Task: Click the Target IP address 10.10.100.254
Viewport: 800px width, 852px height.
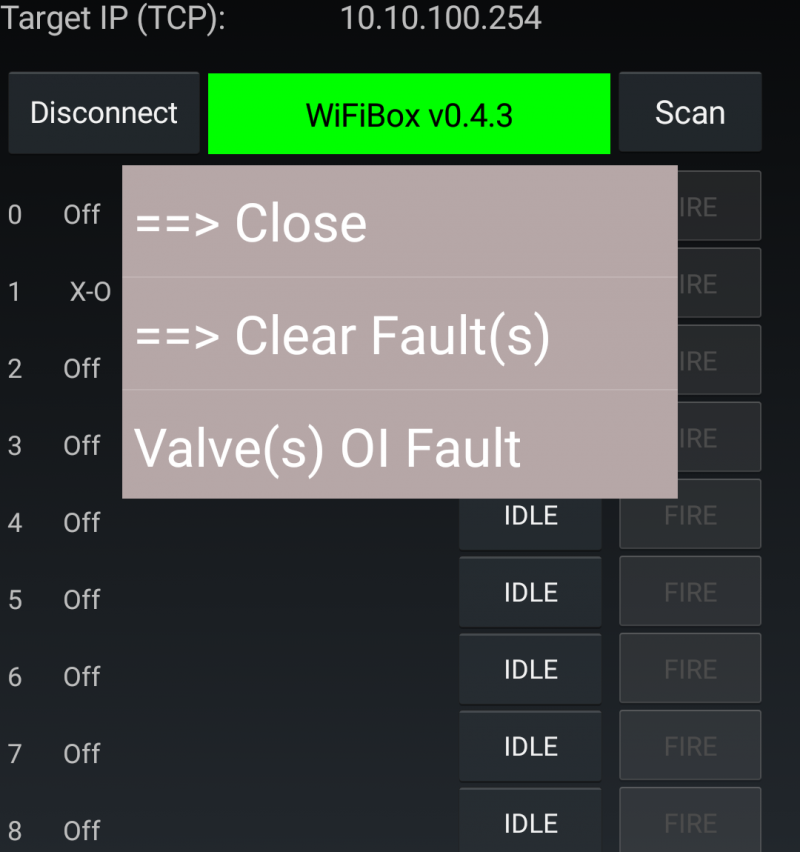Action: point(441,18)
